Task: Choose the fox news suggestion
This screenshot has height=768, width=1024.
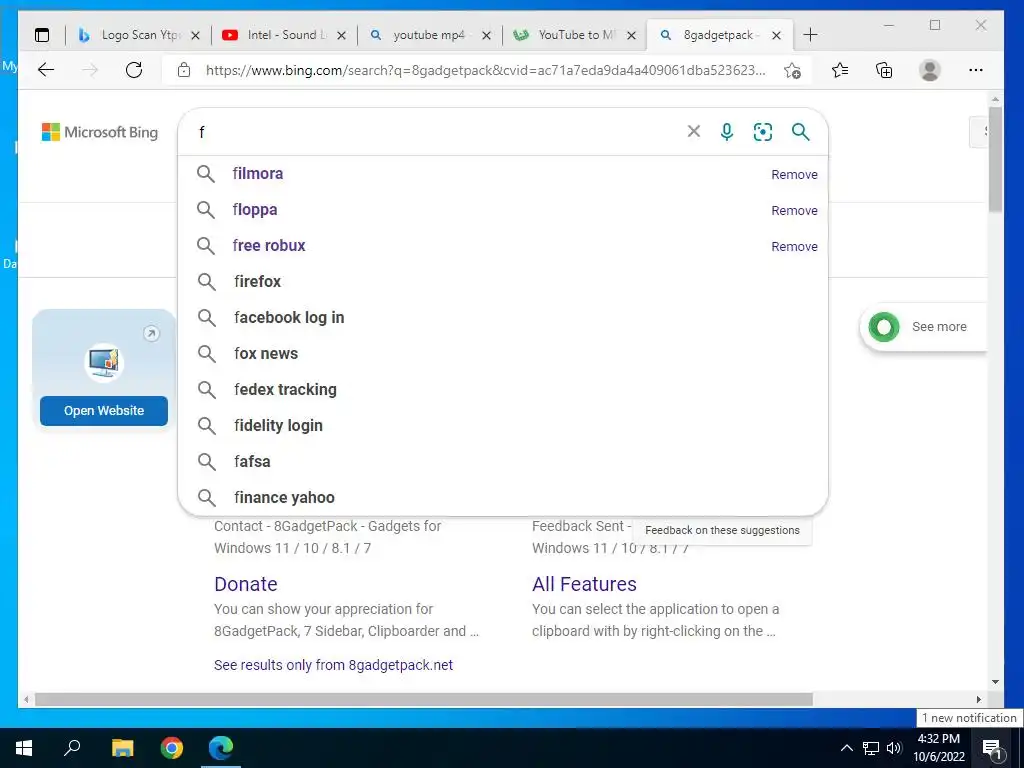Action: (503, 353)
